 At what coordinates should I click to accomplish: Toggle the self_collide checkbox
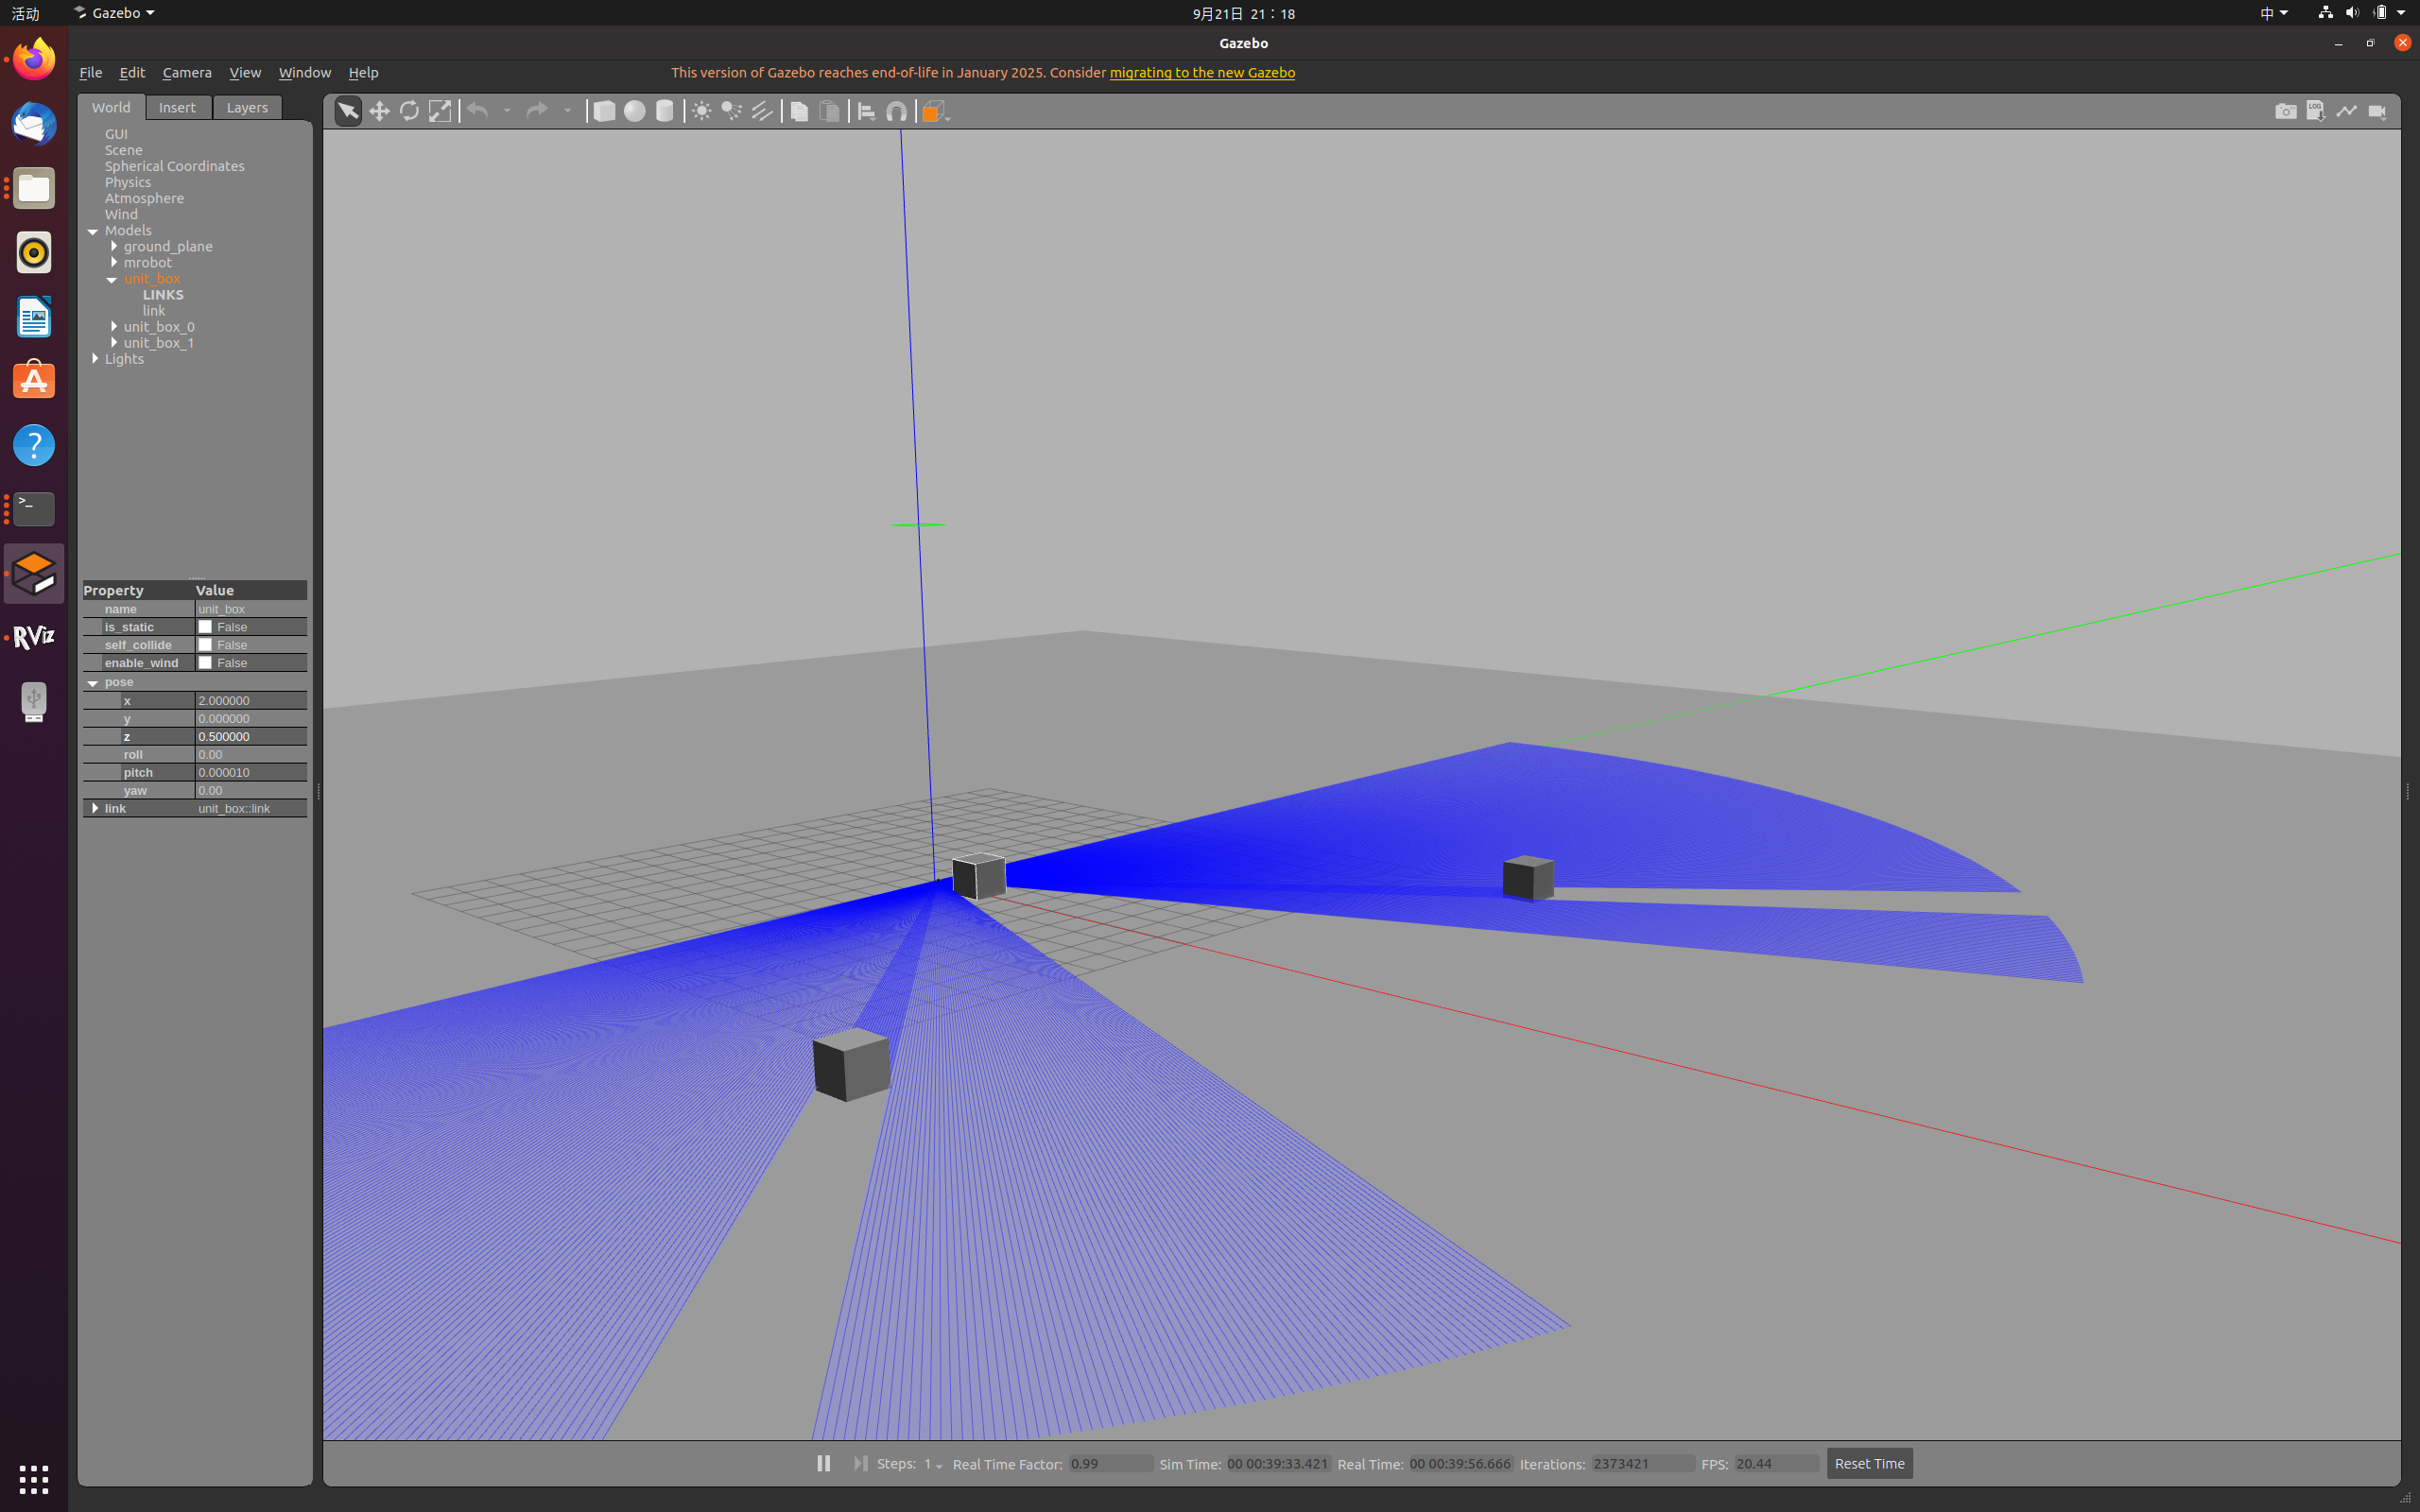point(205,645)
